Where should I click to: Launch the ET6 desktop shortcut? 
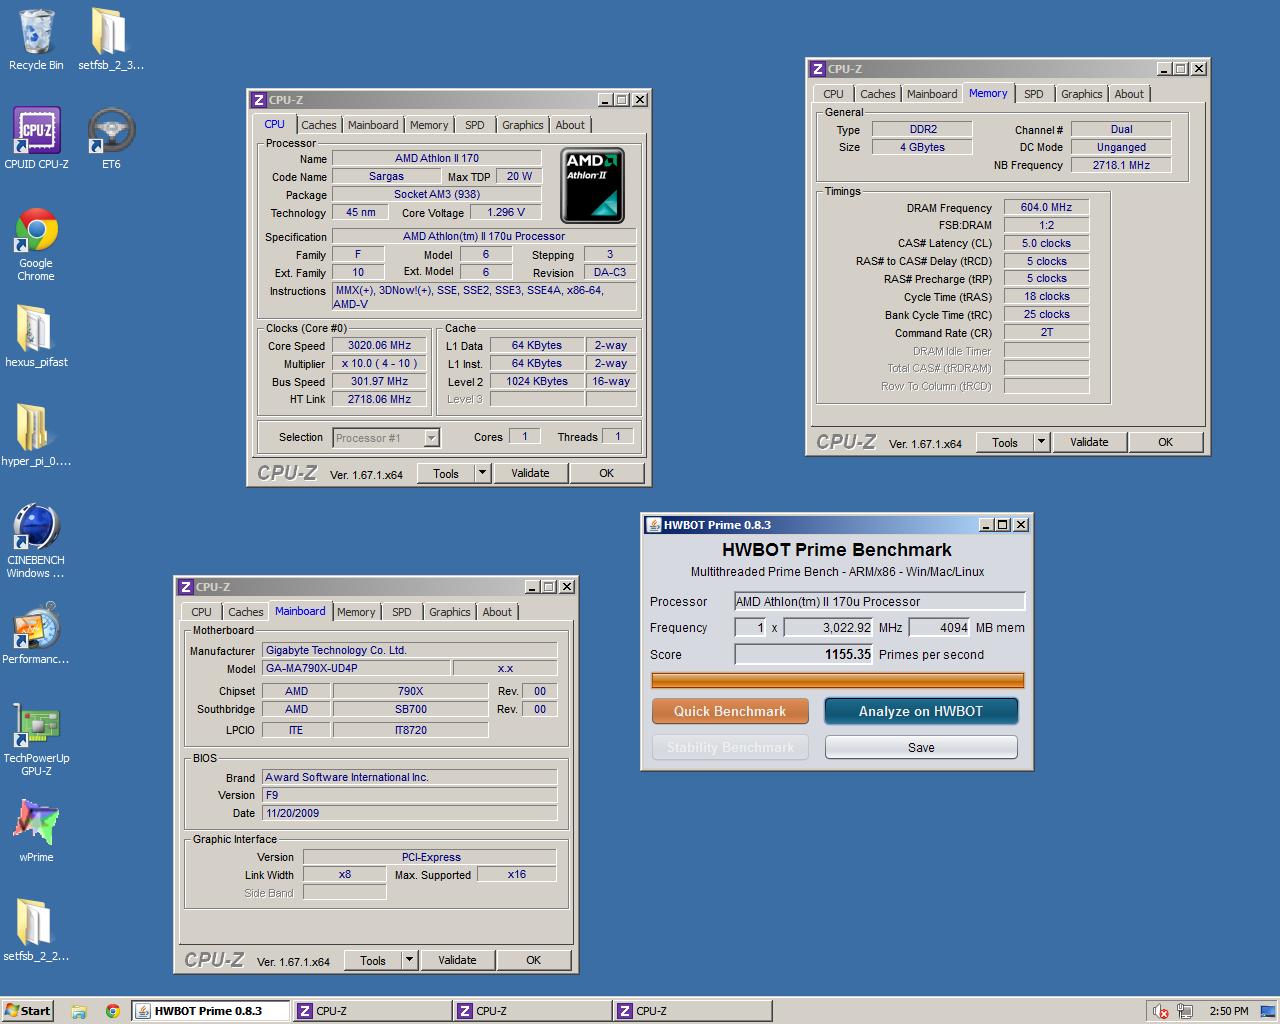110,138
